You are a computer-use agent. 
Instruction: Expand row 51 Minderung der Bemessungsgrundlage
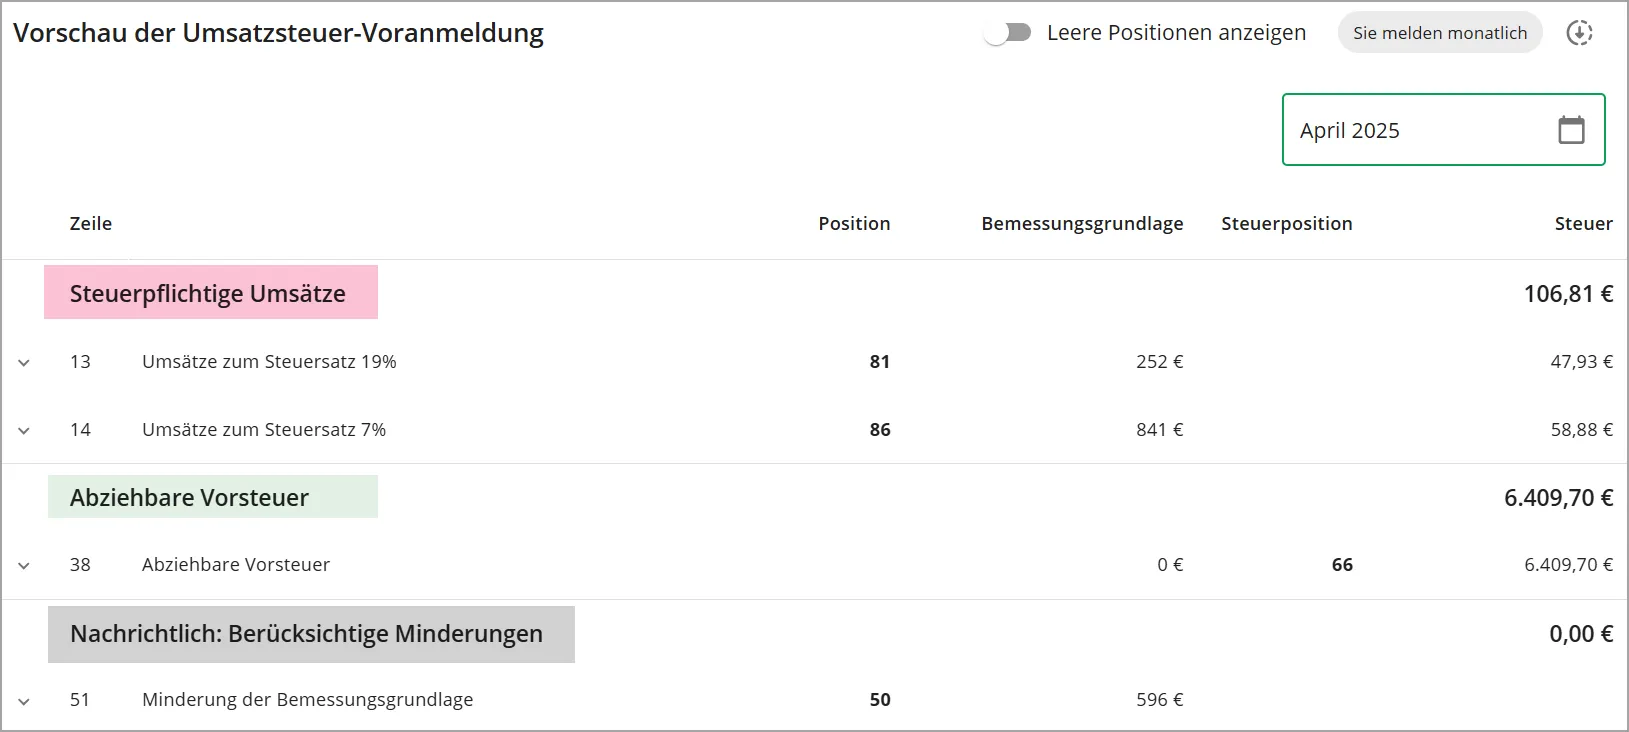tap(24, 700)
